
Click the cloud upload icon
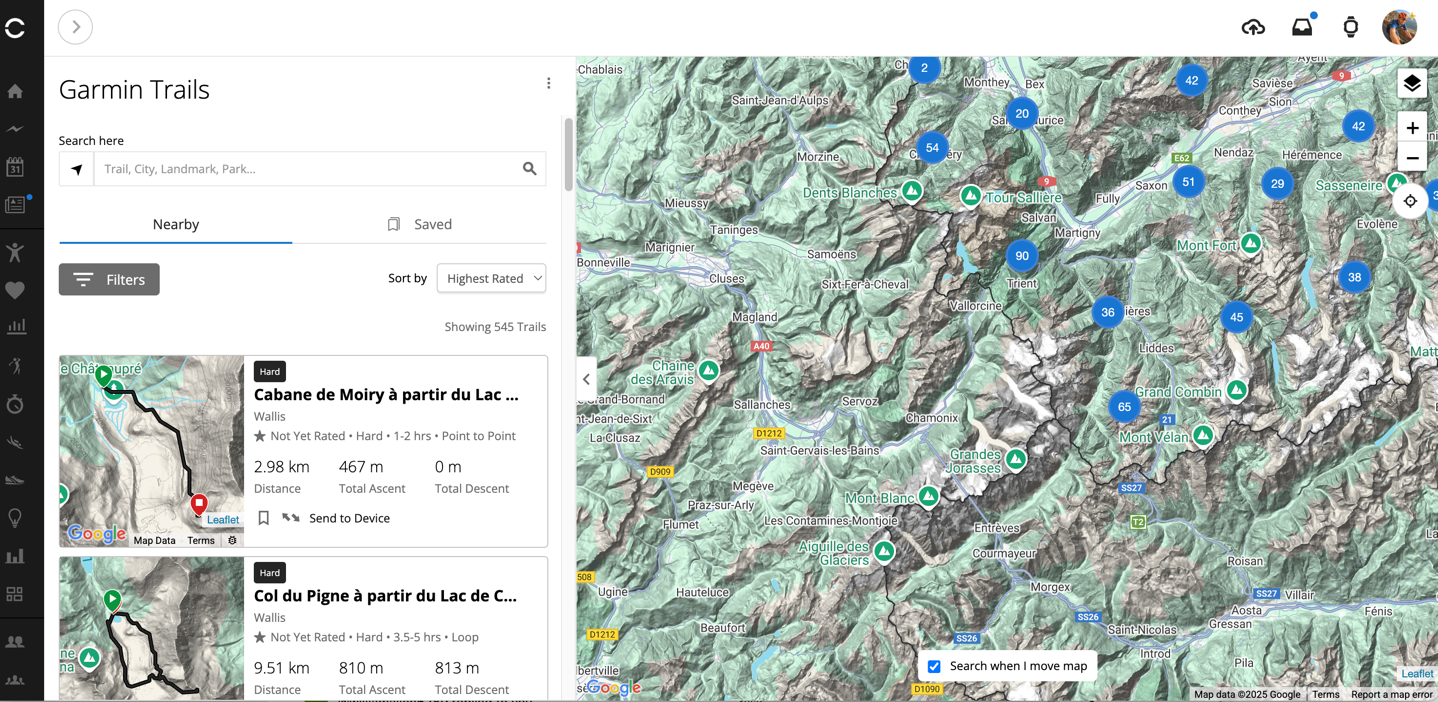click(1253, 27)
